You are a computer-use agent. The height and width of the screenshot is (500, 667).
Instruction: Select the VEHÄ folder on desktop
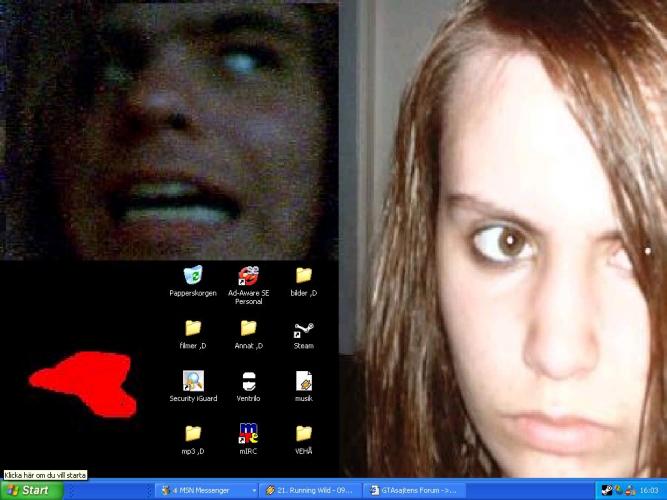(303, 433)
